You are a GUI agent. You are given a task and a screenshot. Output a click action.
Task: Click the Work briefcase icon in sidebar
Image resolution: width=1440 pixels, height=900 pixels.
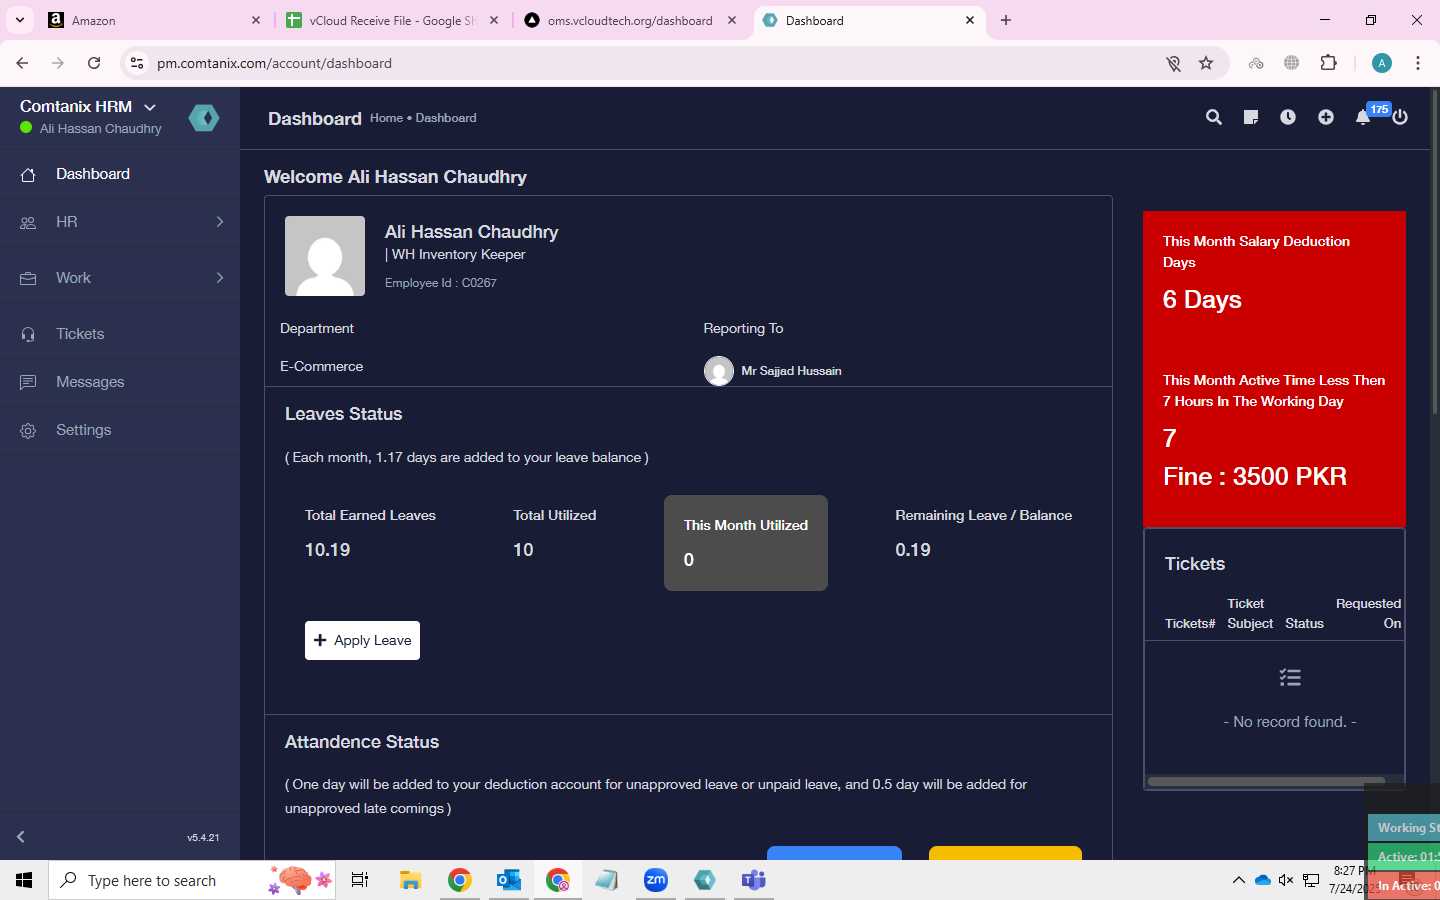click(x=28, y=279)
